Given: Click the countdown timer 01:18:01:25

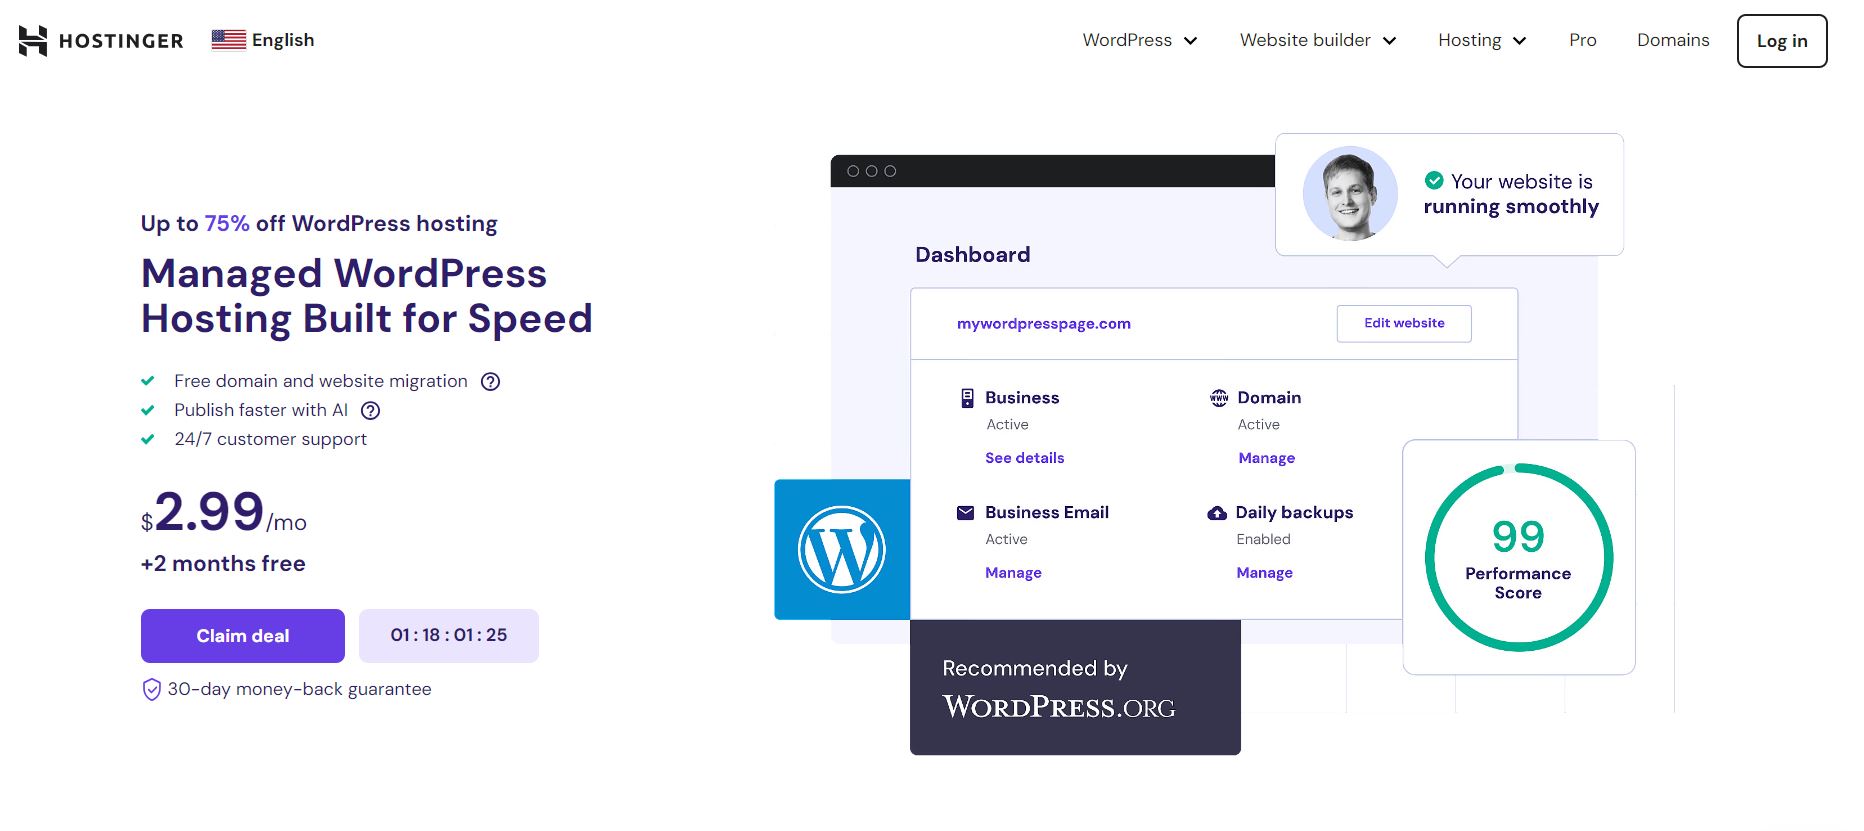Looking at the screenshot, I should 449,636.
